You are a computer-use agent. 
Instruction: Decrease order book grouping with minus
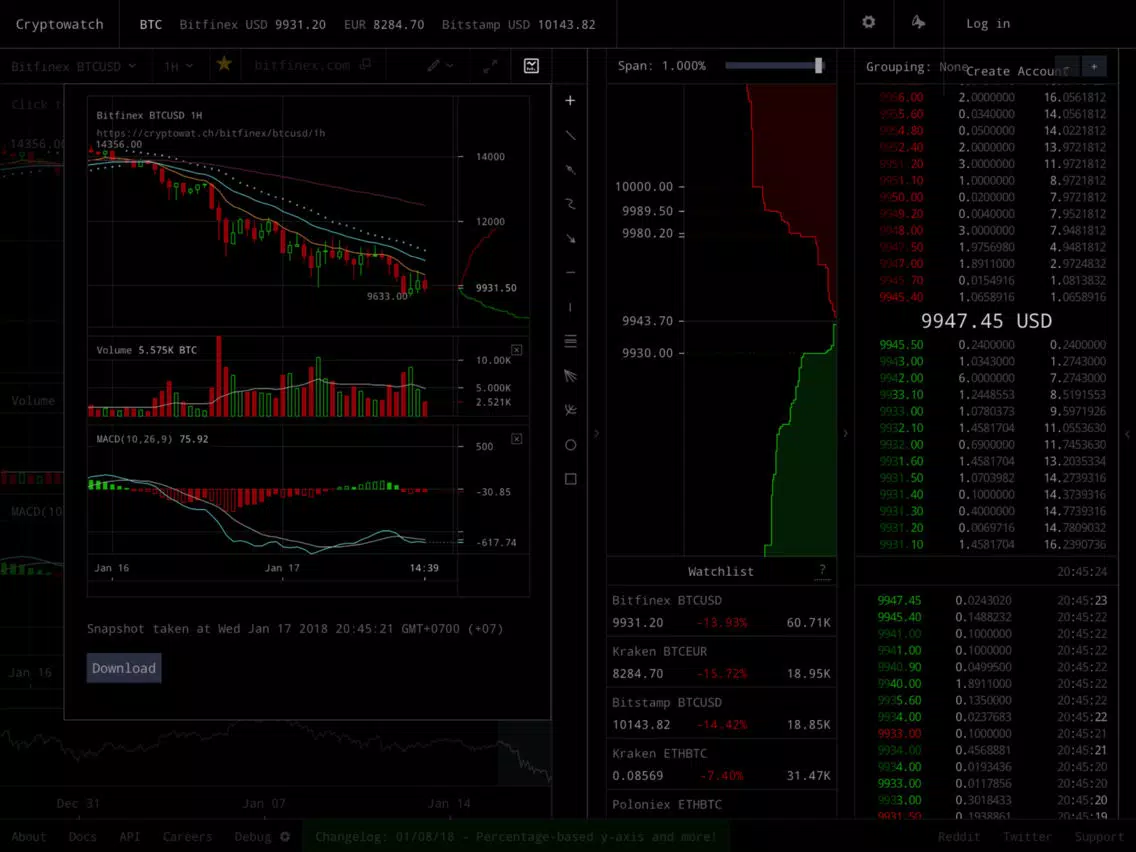(x=1067, y=67)
